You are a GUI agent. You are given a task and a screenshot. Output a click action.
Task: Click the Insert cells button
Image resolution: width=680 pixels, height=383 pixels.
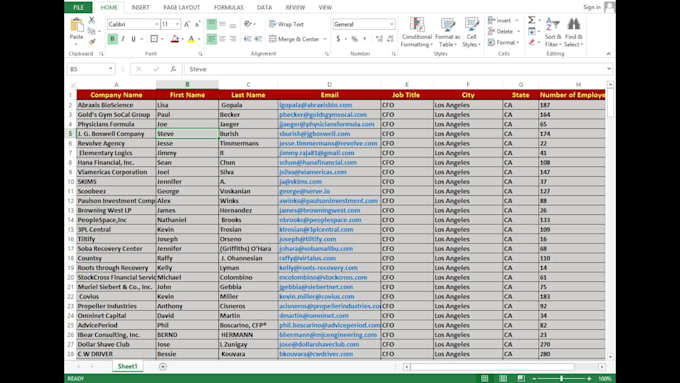(503, 20)
